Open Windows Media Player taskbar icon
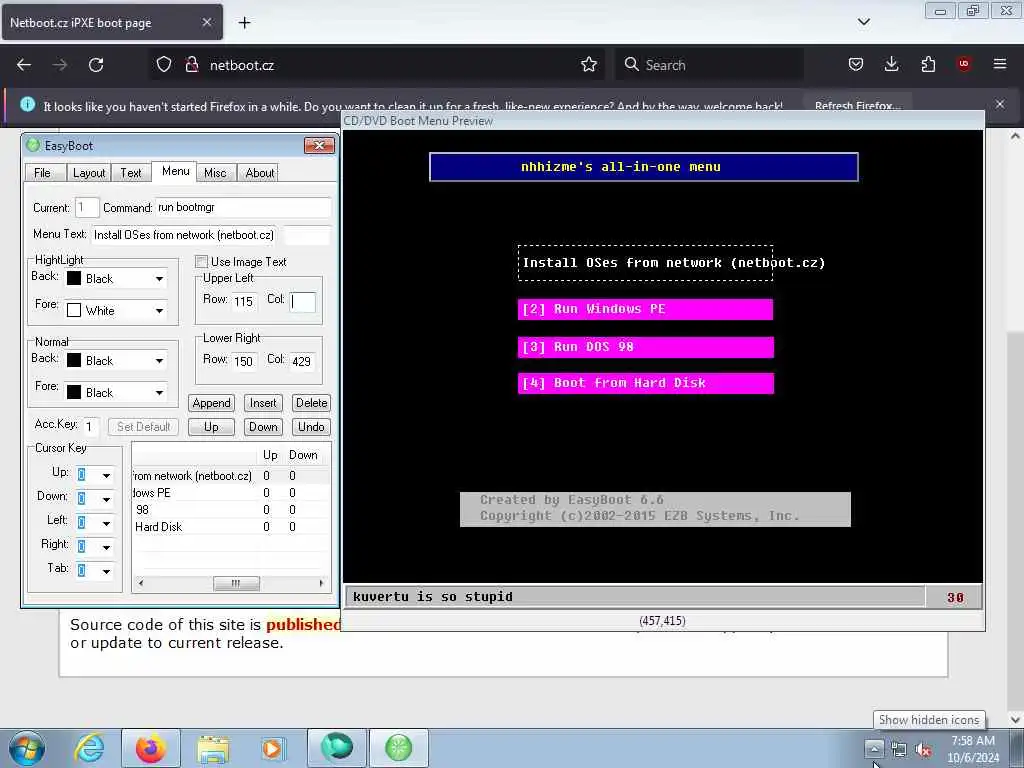Screen dimensions: 1024x768 click(x=273, y=748)
